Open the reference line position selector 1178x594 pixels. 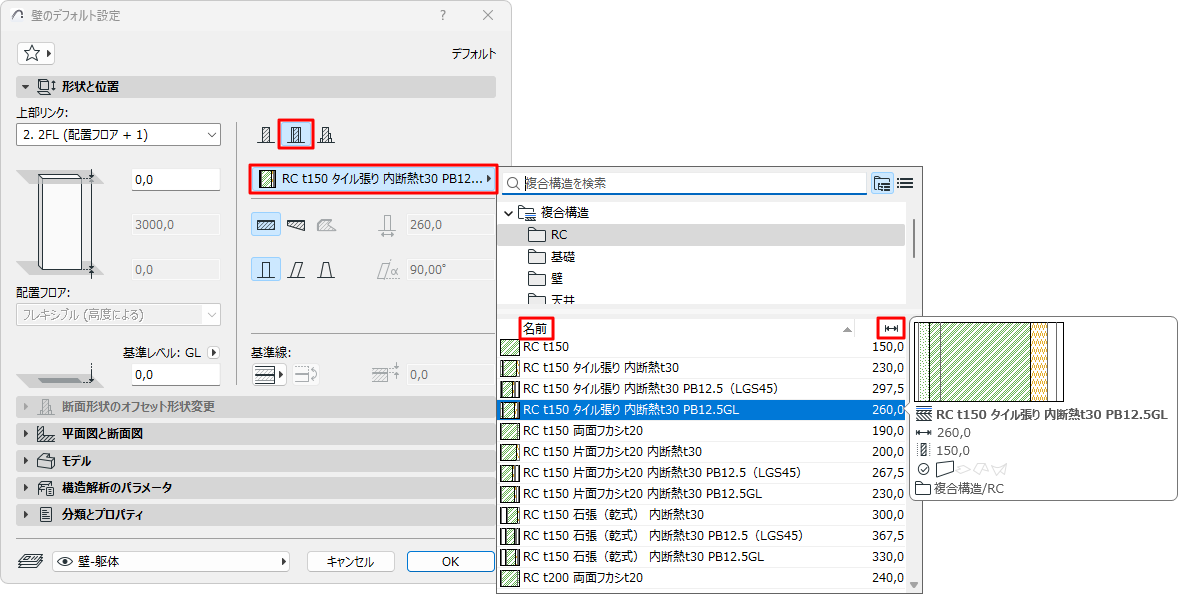pyautogui.click(x=269, y=374)
